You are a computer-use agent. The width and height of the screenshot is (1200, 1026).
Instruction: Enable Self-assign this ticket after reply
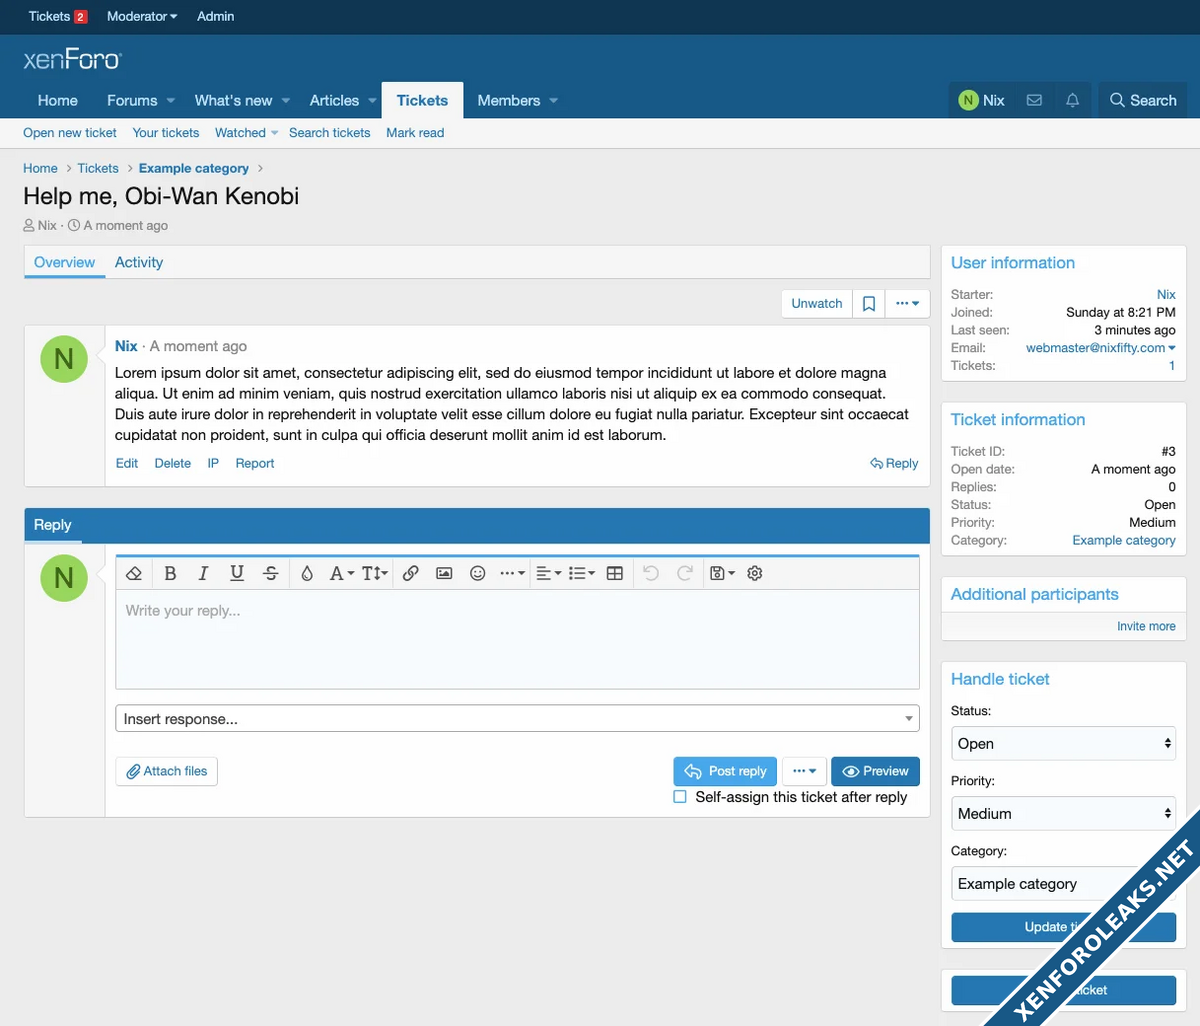(680, 797)
